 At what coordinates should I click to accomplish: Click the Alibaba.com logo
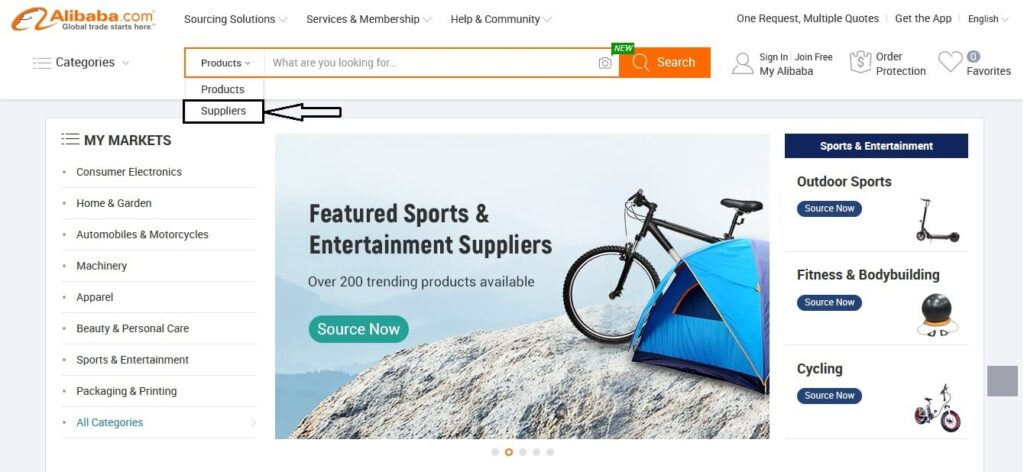pyautogui.click(x=83, y=19)
